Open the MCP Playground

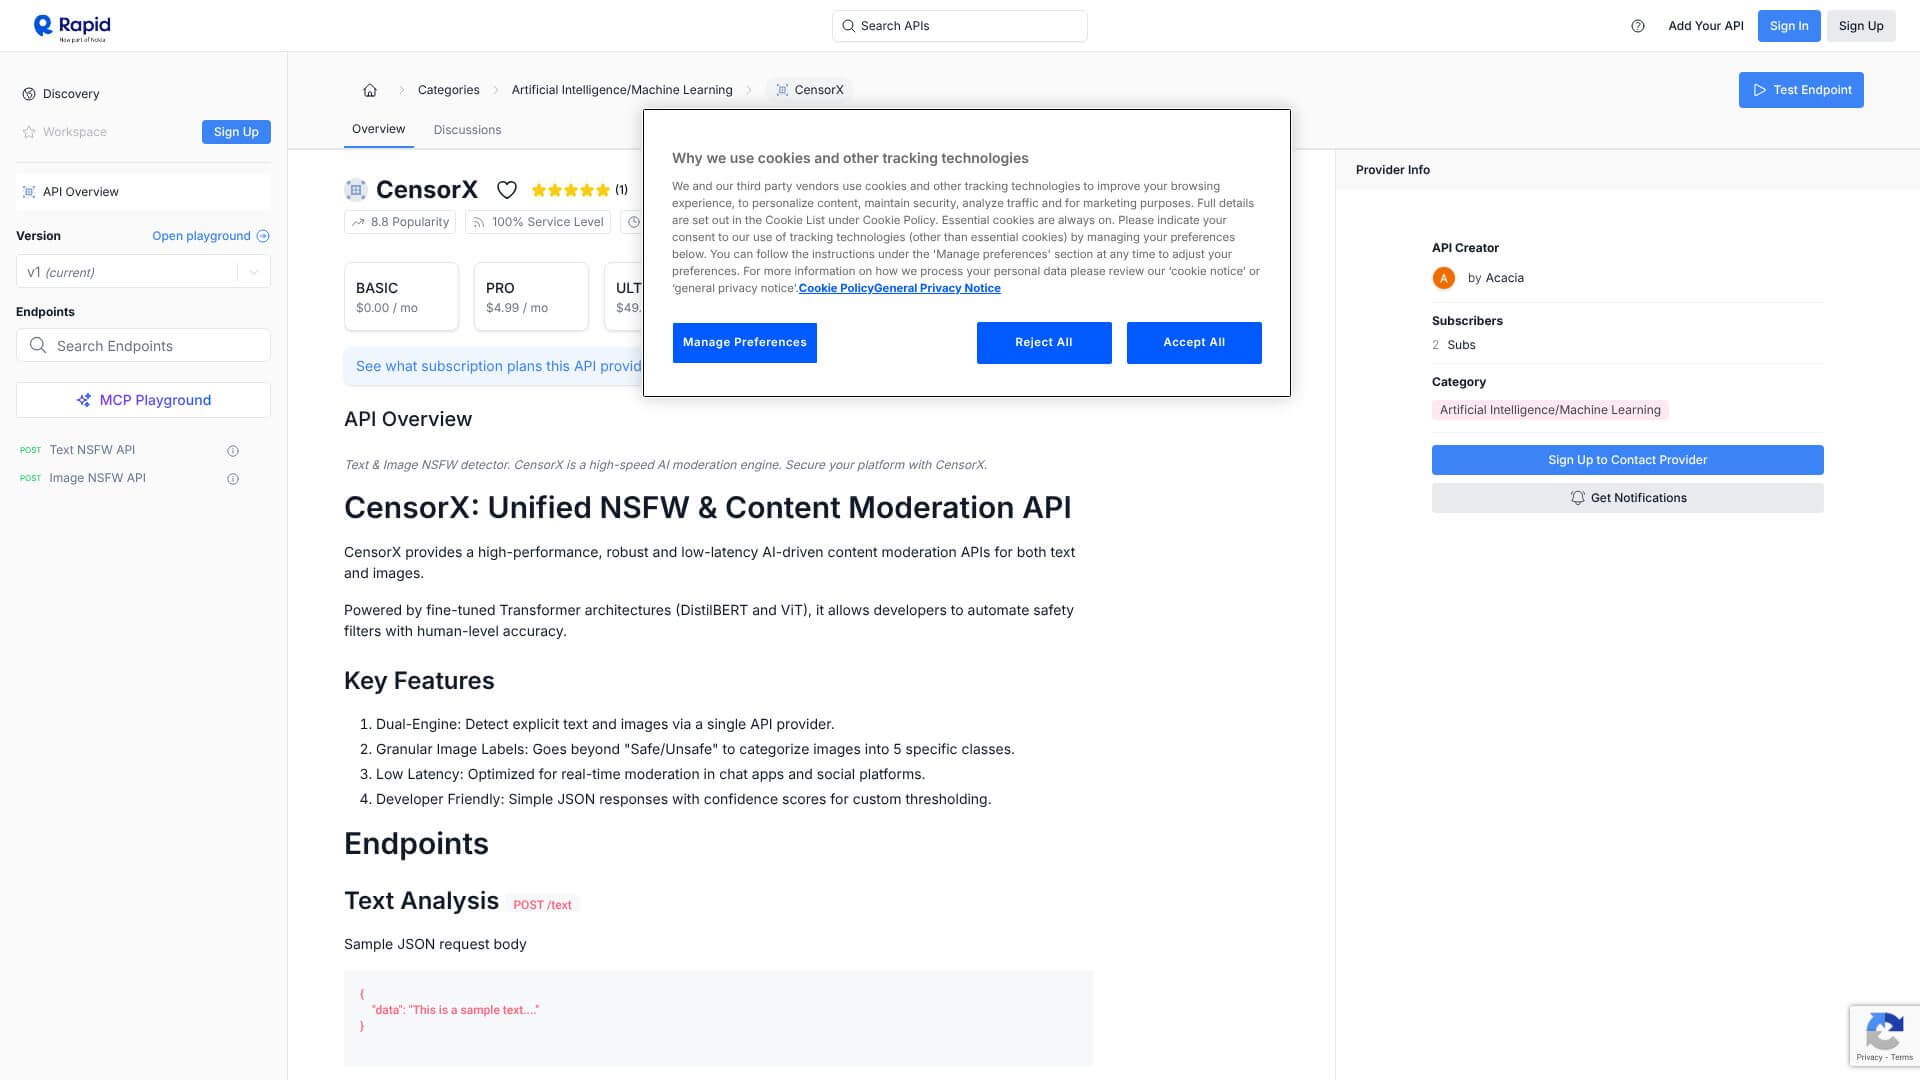[143, 400]
